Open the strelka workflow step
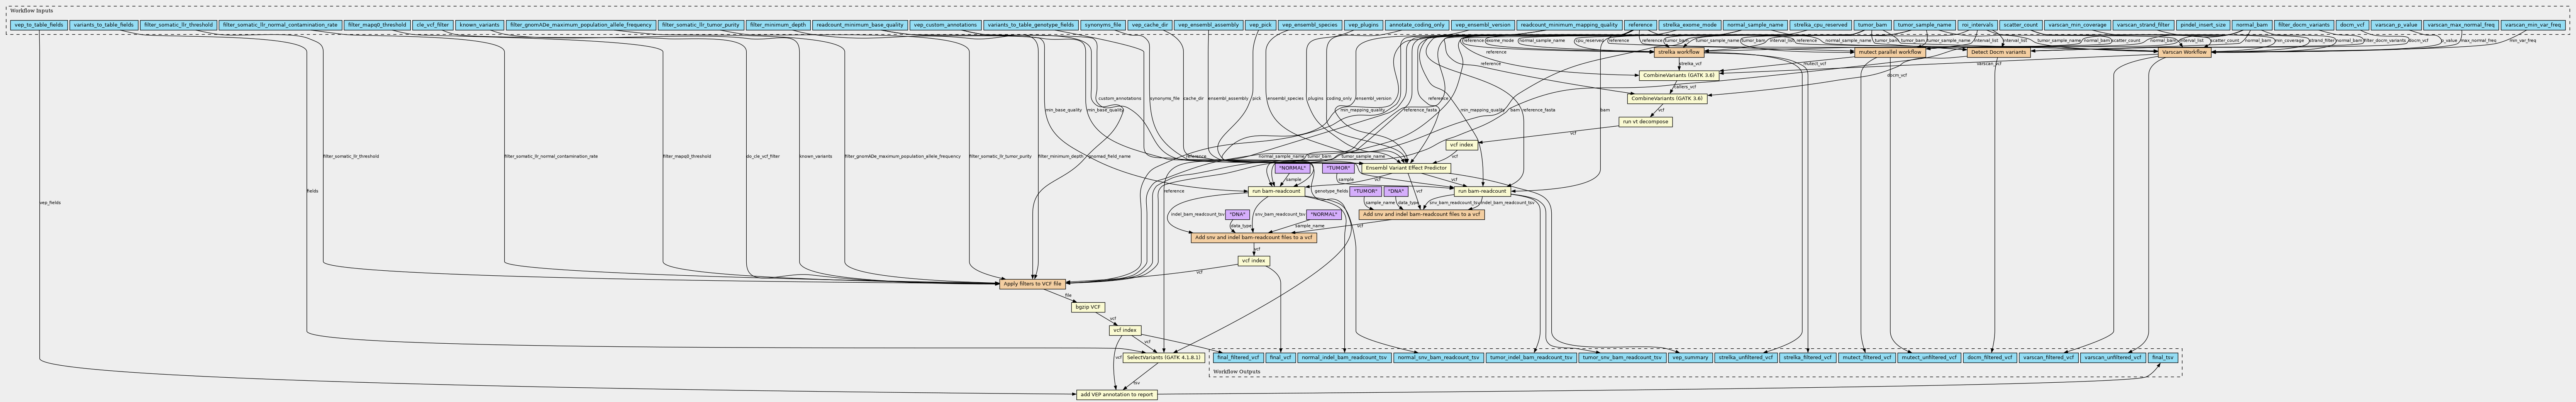Viewport: 2576px width, 402px height. (1679, 52)
